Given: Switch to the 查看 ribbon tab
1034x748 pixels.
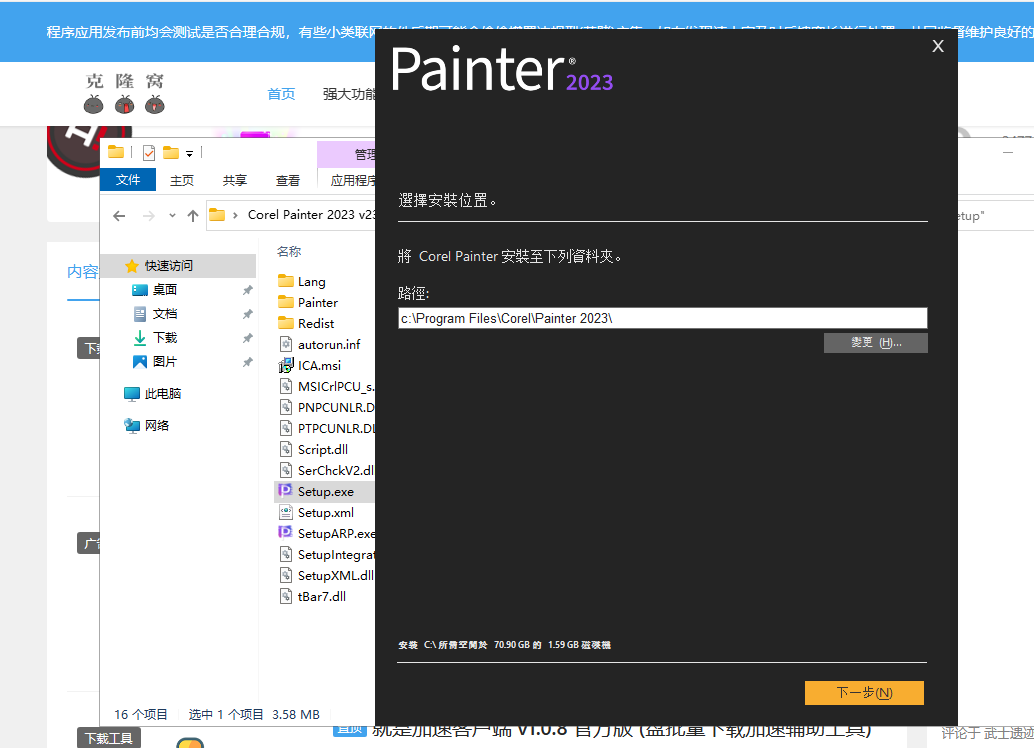Looking at the screenshot, I should [288, 180].
